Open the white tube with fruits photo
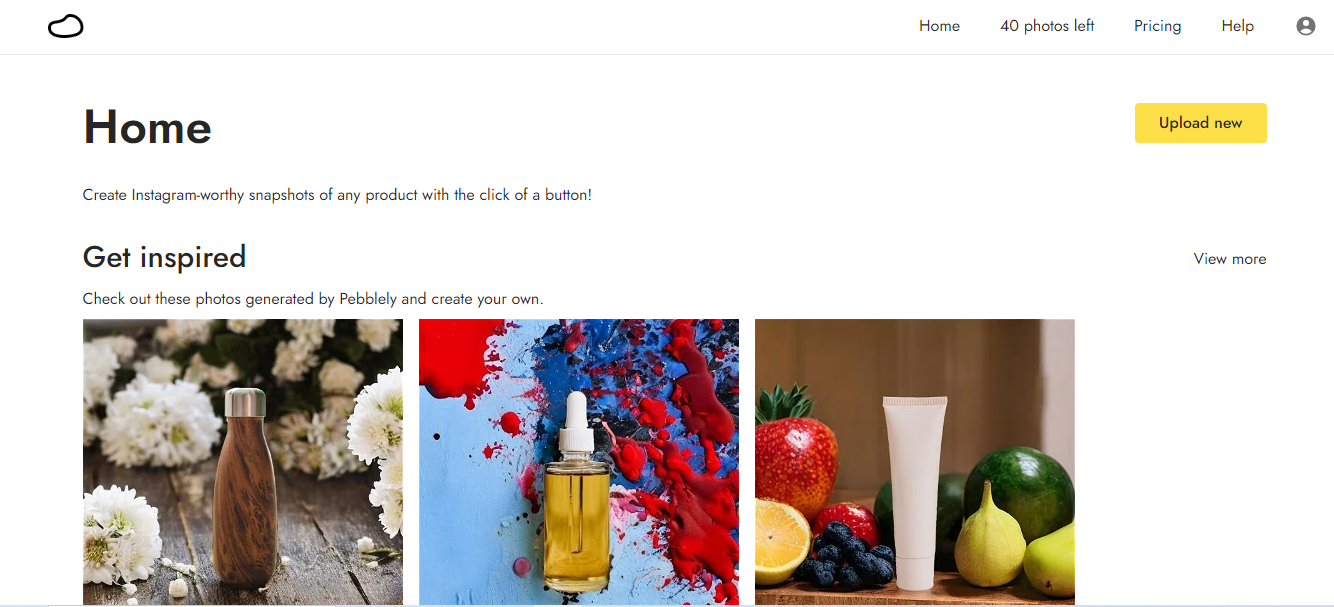1334x607 pixels. pos(915,462)
